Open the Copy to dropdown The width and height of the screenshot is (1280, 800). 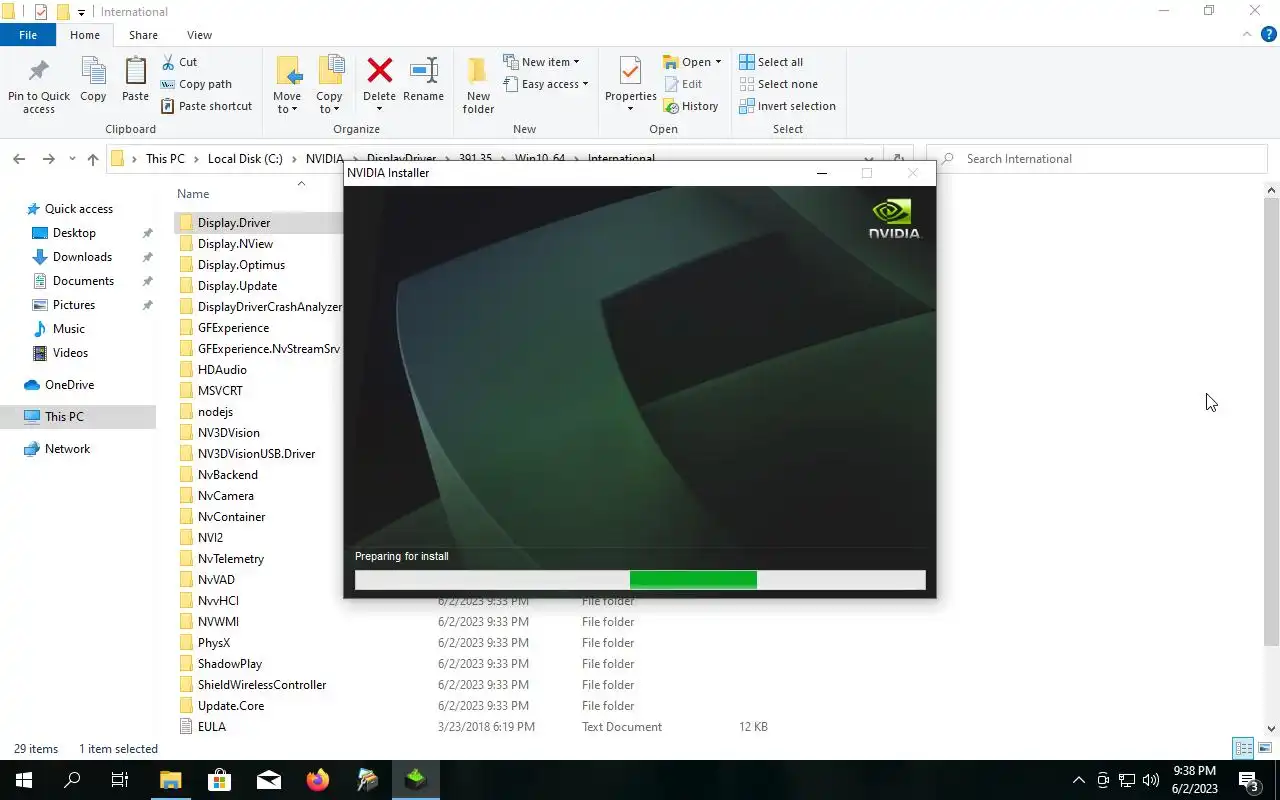click(x=329, y=109)
